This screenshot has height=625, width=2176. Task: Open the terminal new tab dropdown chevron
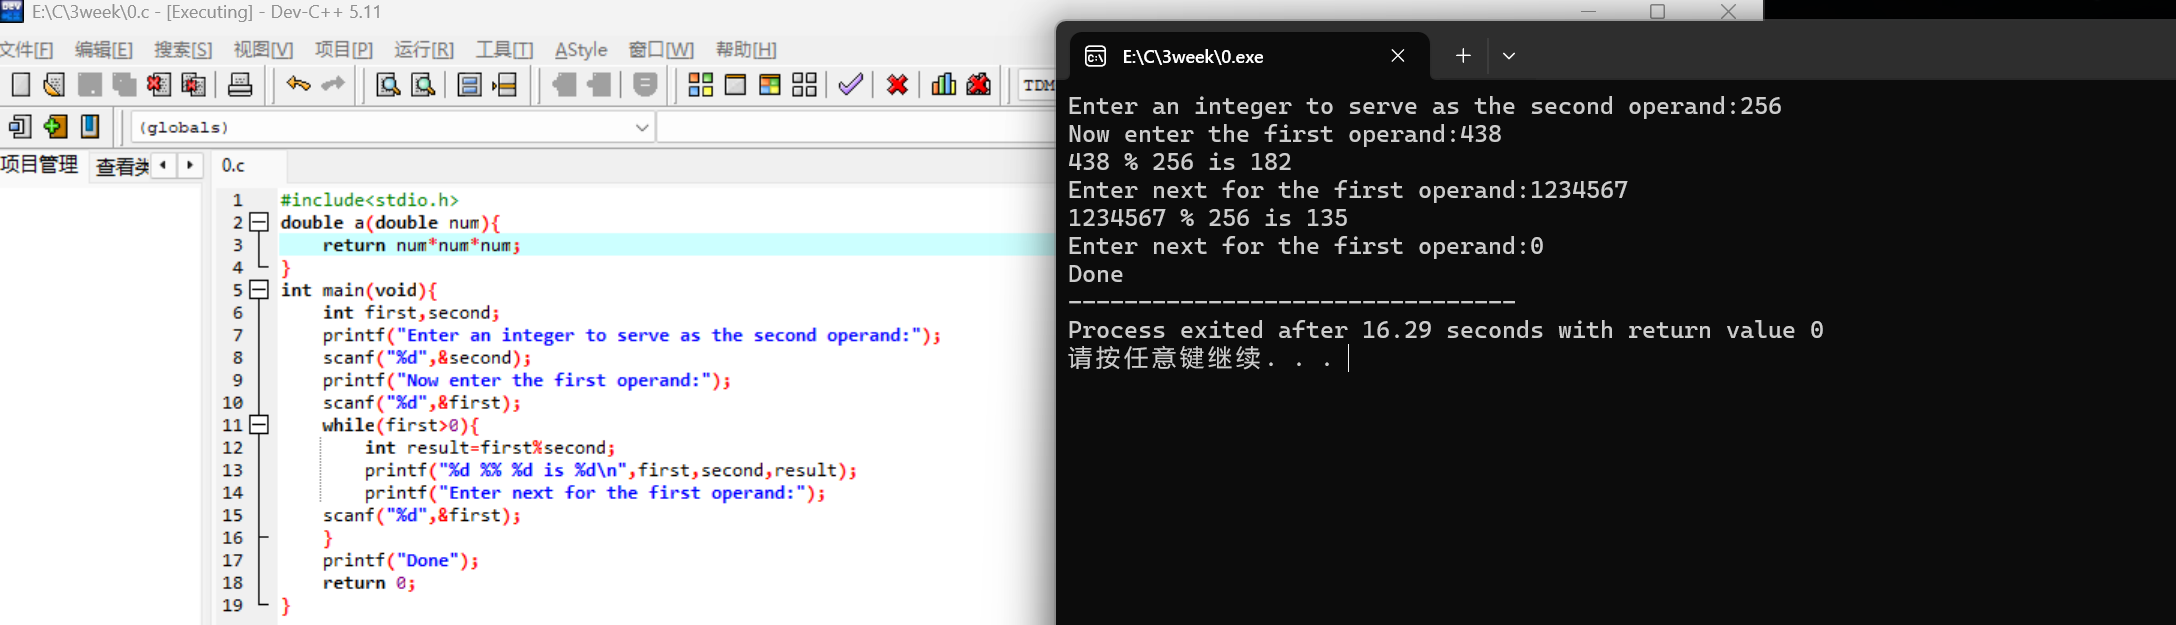1509,56
